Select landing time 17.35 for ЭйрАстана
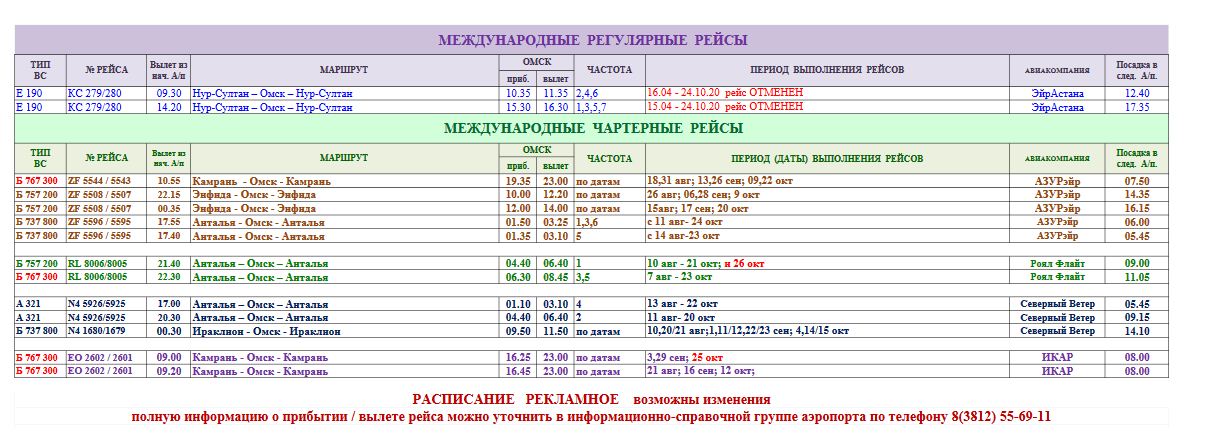 click(x=1137, y=106)
